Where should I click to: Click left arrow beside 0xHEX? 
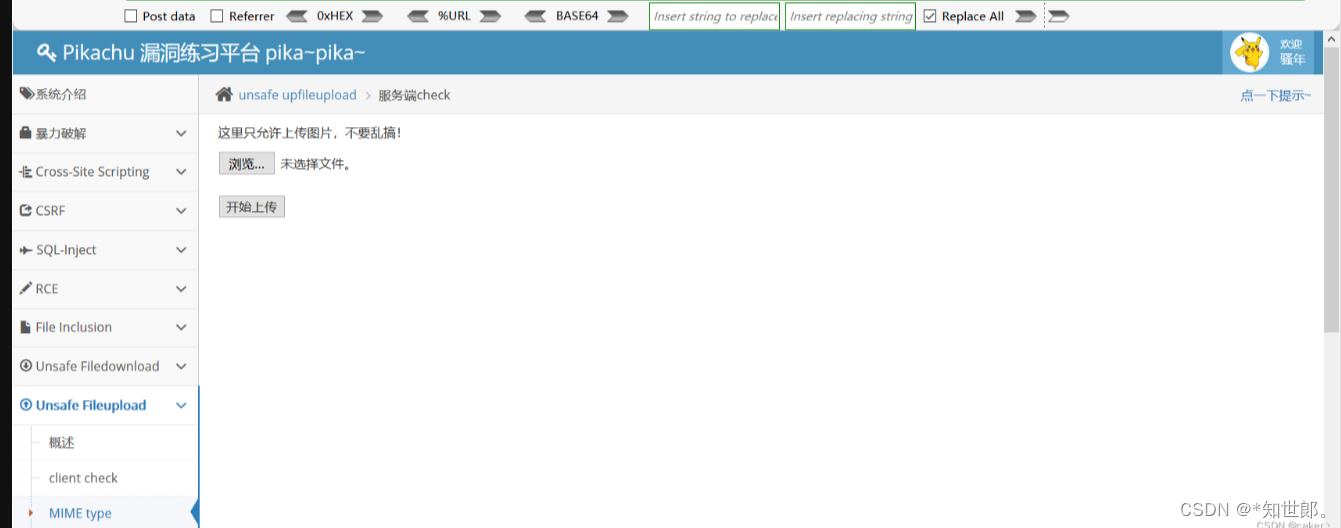click(297, 16)
